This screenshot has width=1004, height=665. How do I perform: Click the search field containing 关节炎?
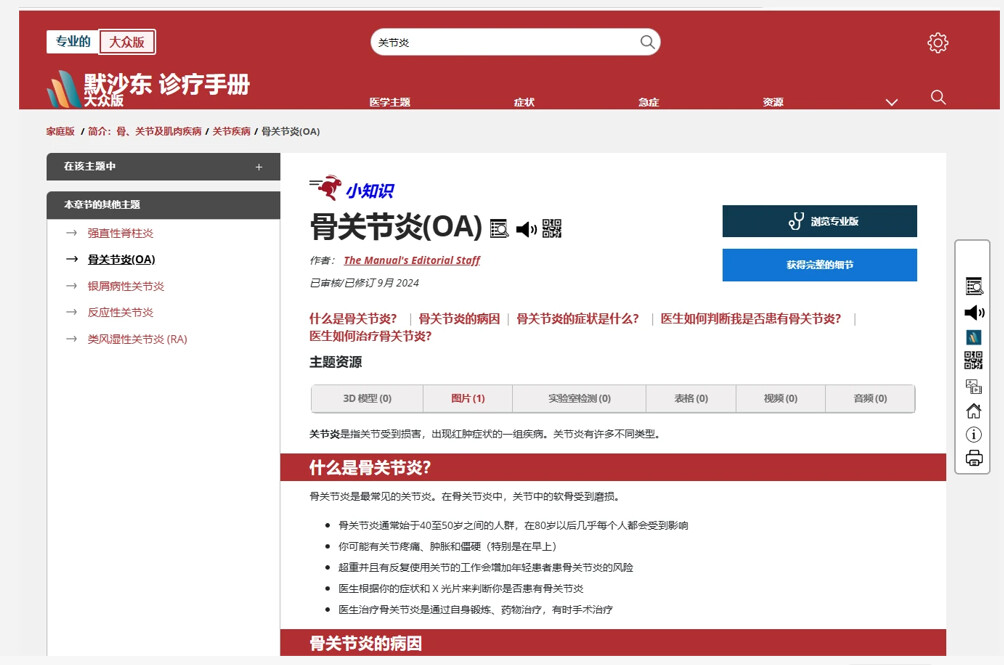point(515,42)
